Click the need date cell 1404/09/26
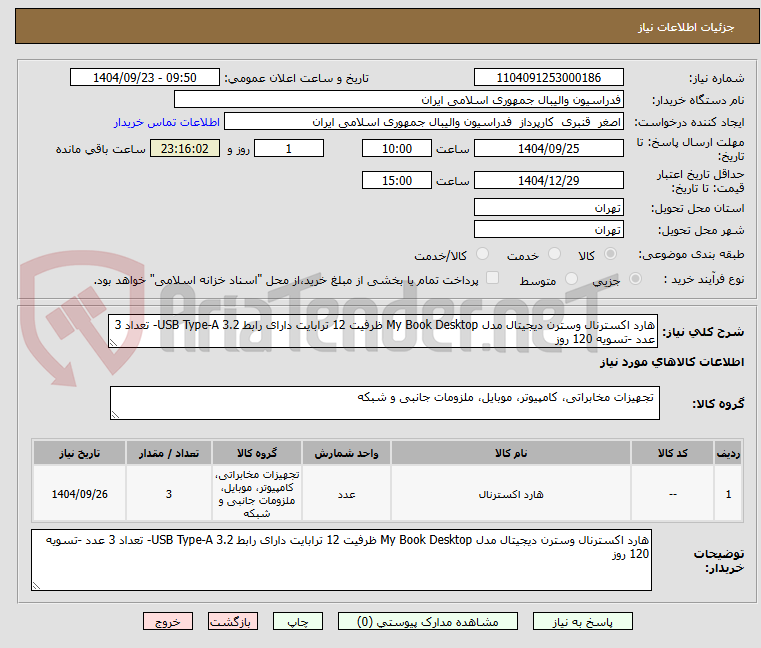 80,494
